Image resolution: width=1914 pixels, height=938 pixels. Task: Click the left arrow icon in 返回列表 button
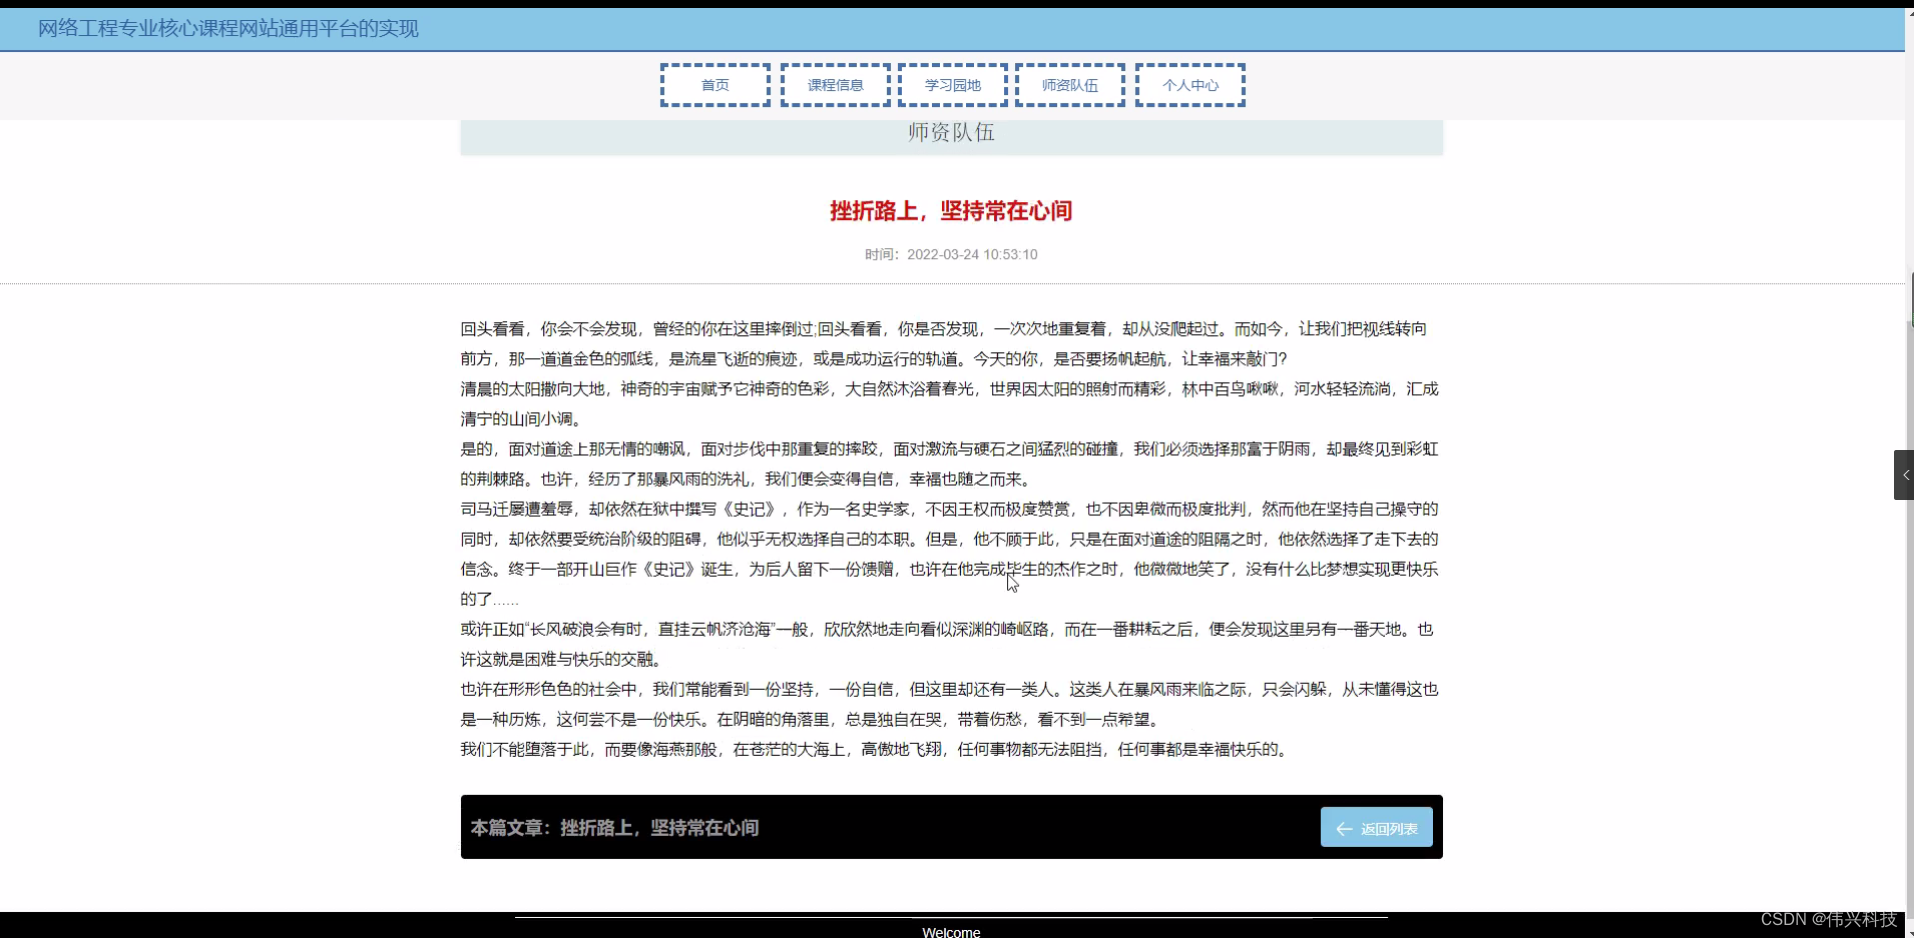(1347, 828)
